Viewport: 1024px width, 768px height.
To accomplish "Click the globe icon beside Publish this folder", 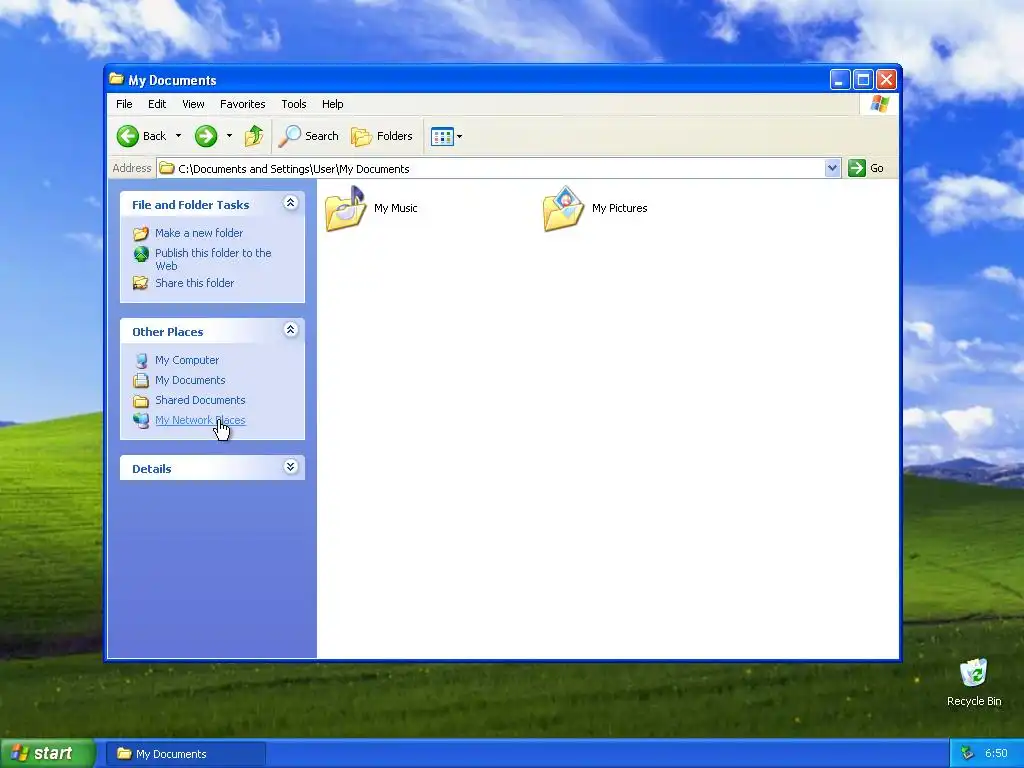I will [141, 254].
